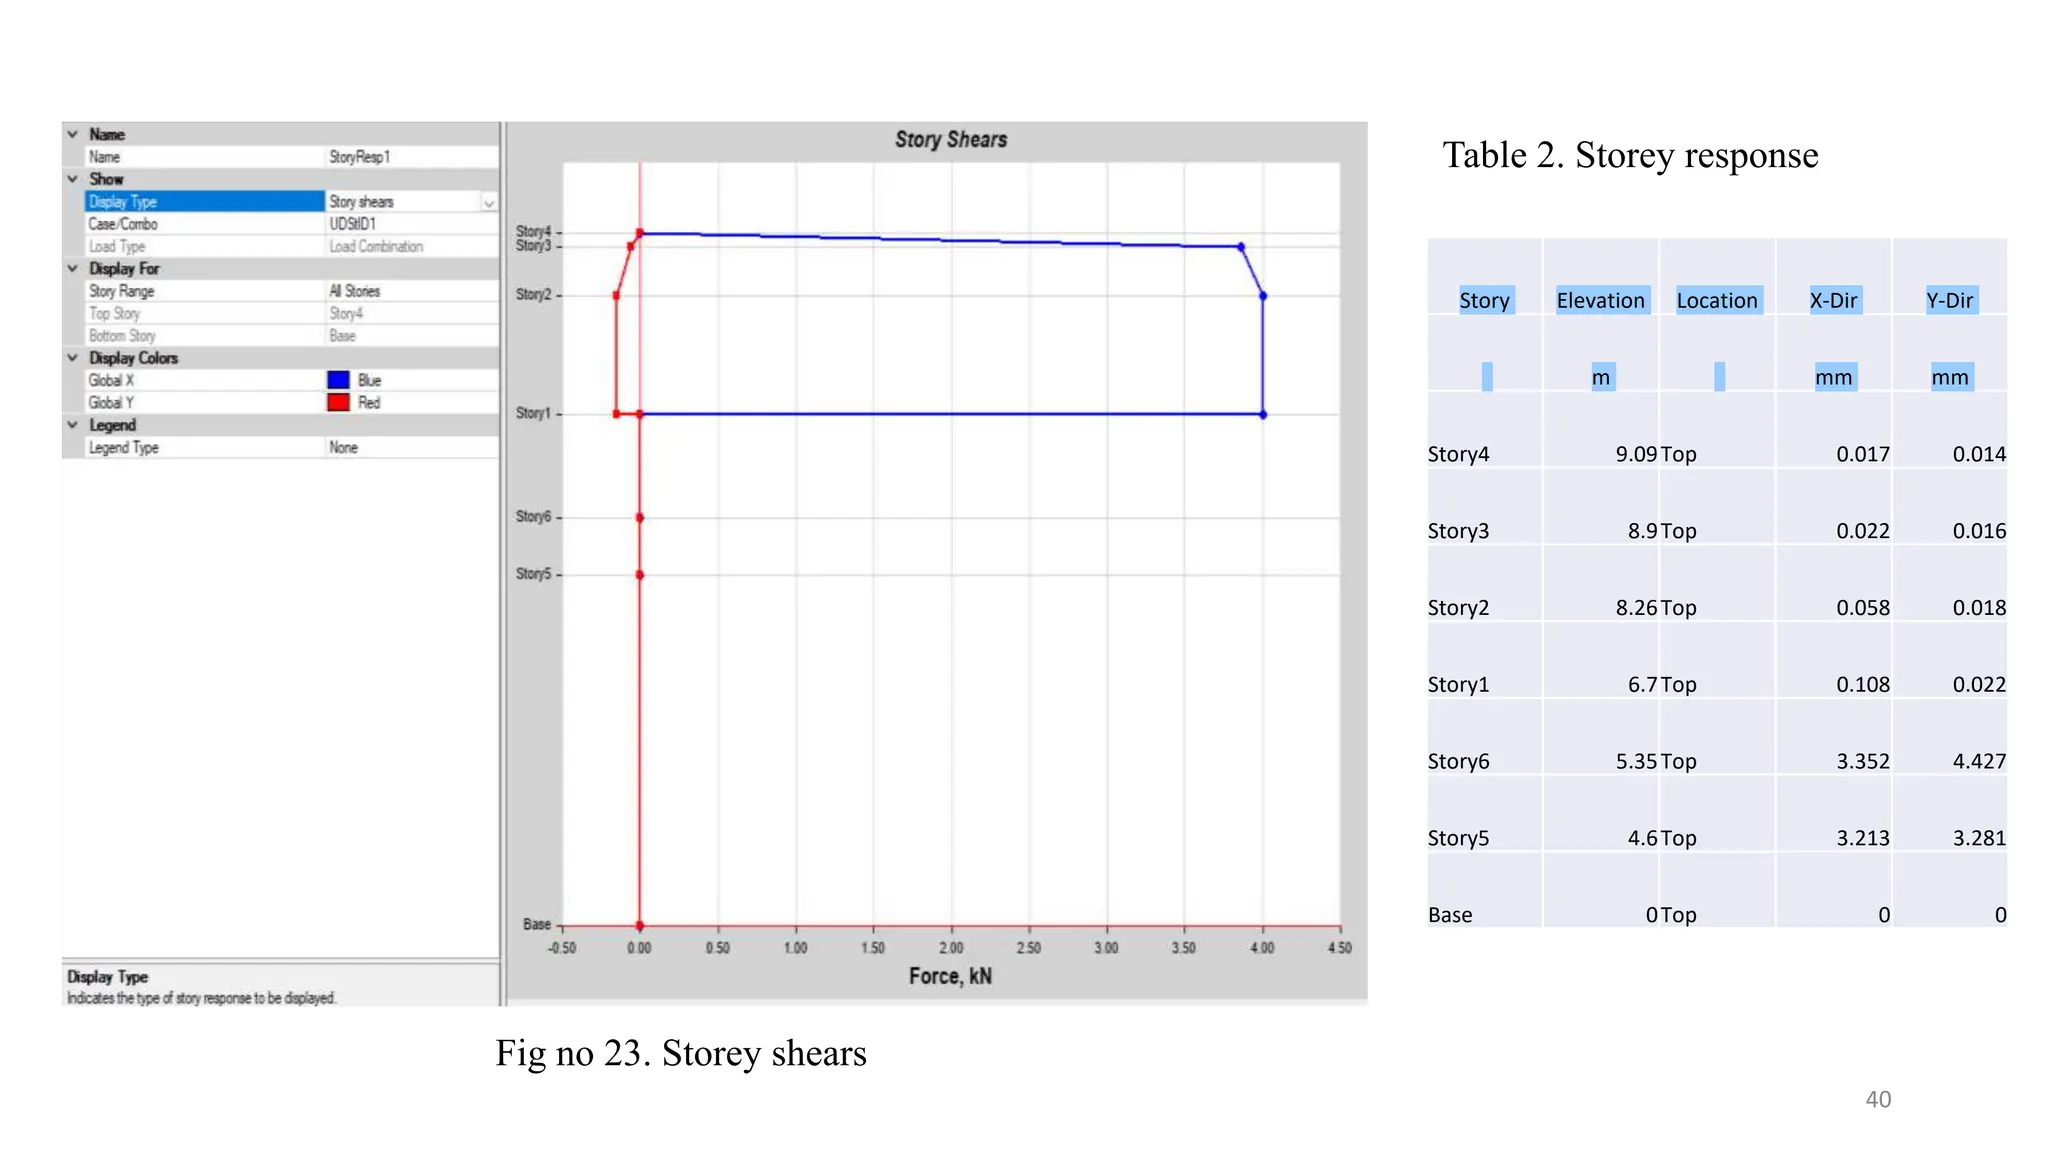Select the Display Type property row

pyautogui.click(x=204, y=202)
